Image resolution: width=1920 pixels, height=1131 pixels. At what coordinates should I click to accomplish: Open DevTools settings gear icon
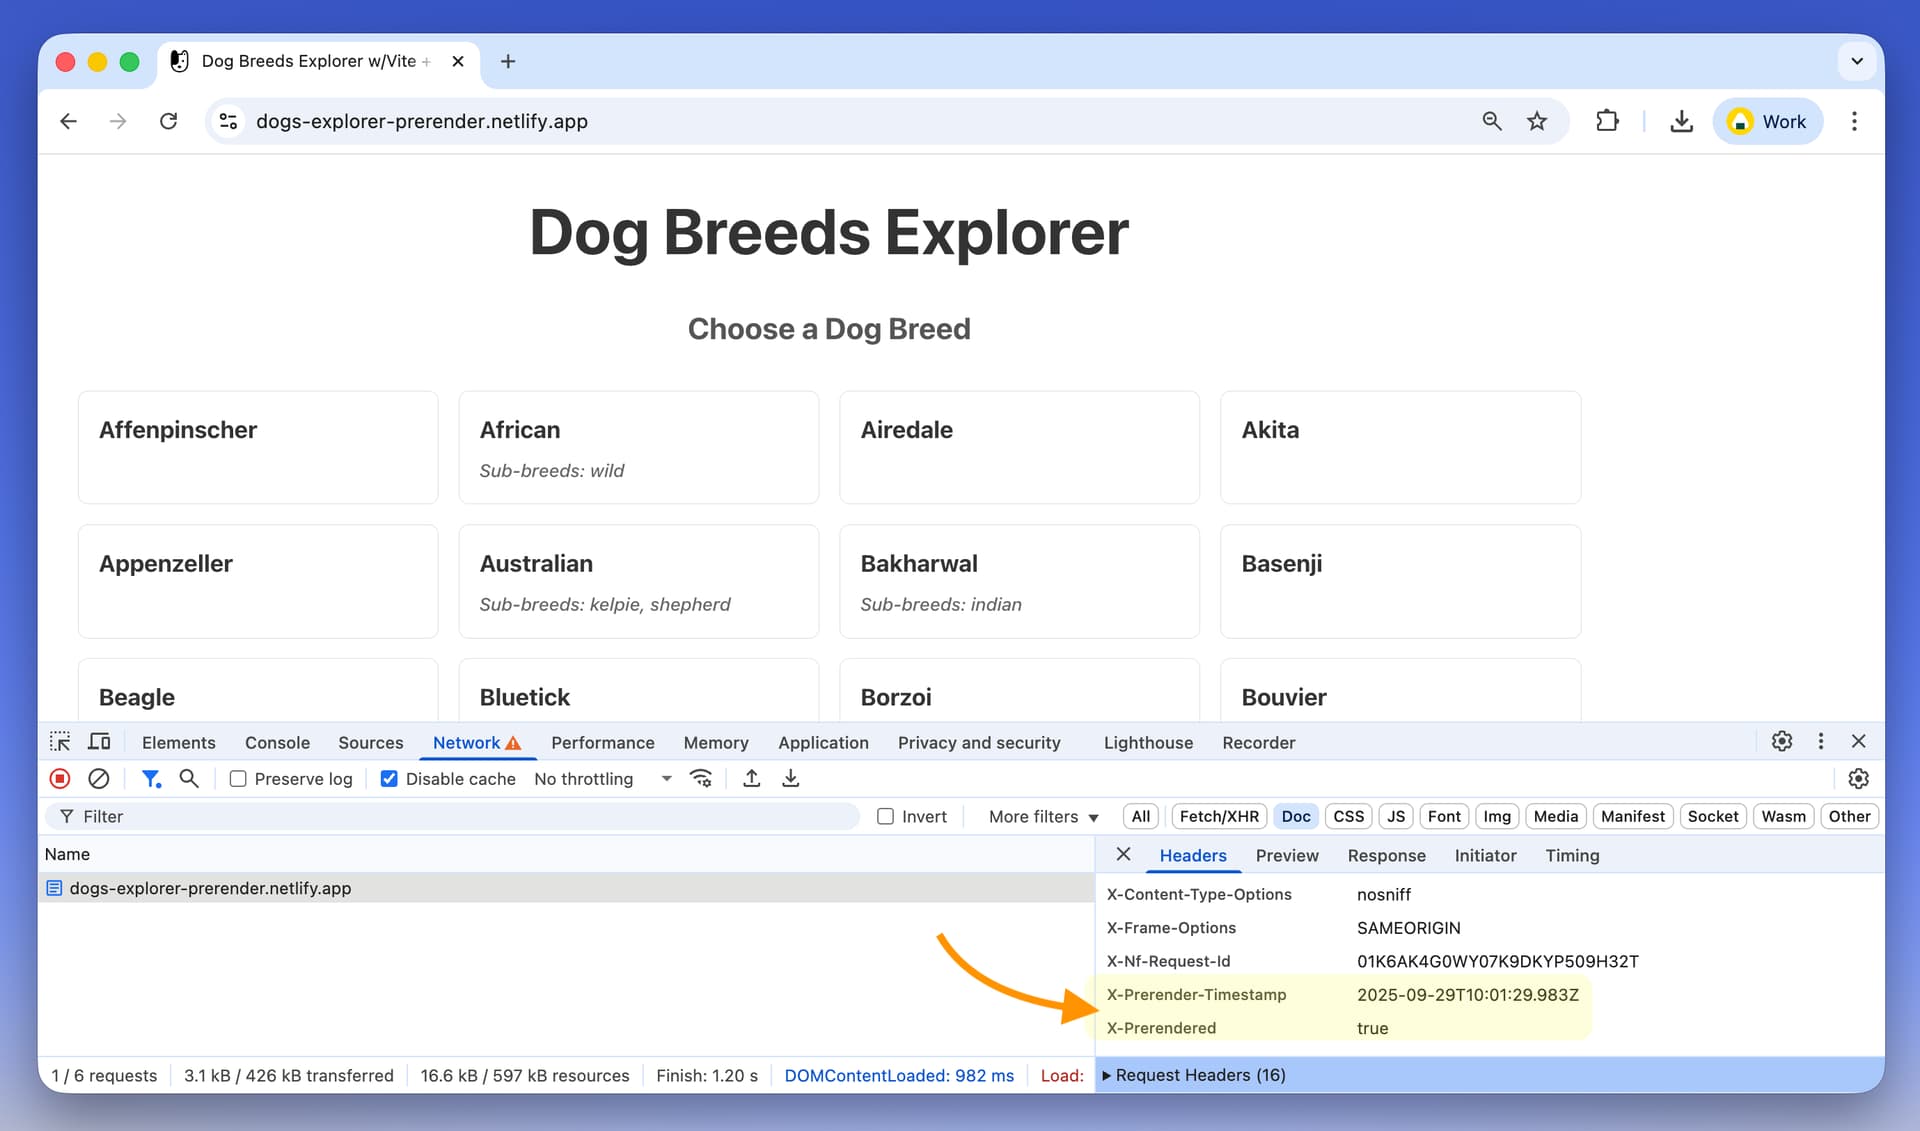pos(1781,741)
